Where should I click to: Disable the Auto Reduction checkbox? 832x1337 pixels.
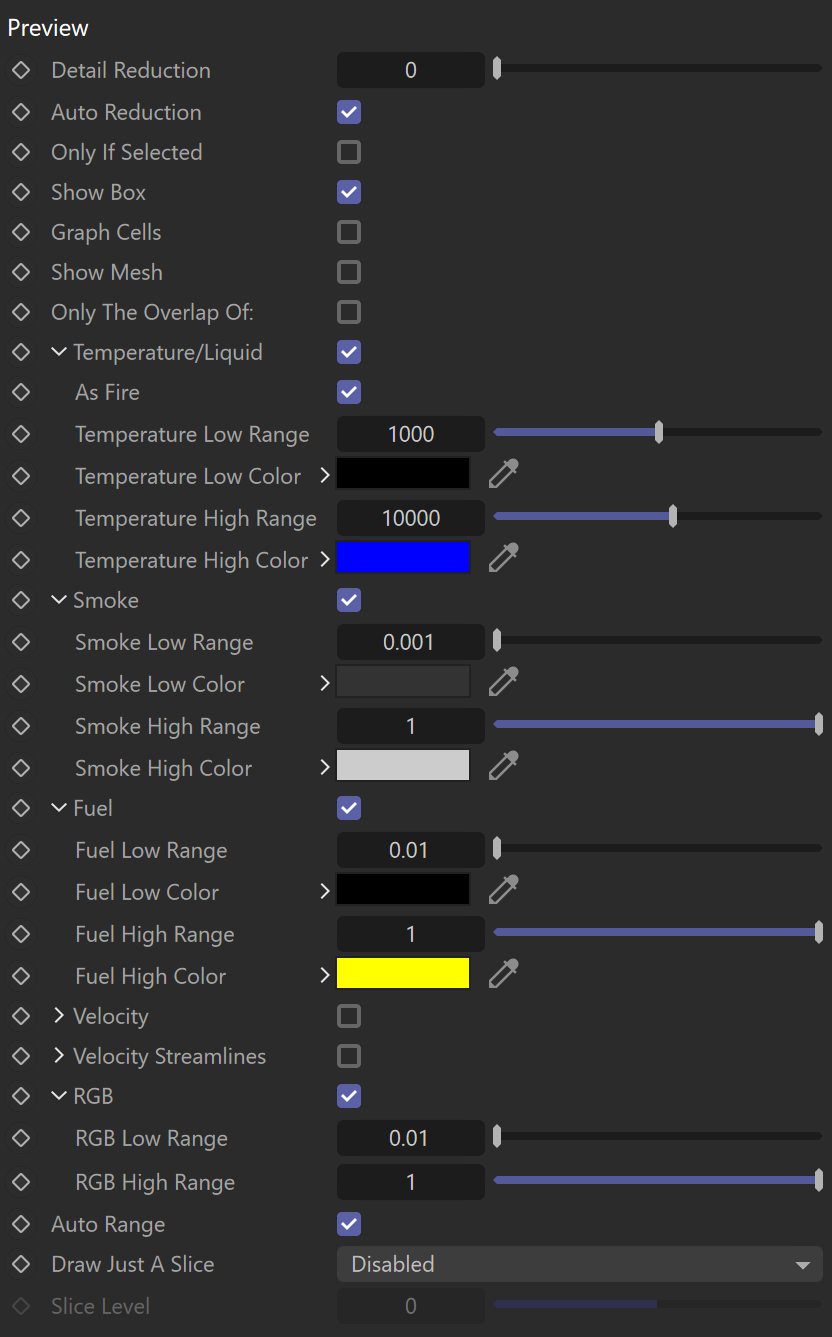pos(349,112)
